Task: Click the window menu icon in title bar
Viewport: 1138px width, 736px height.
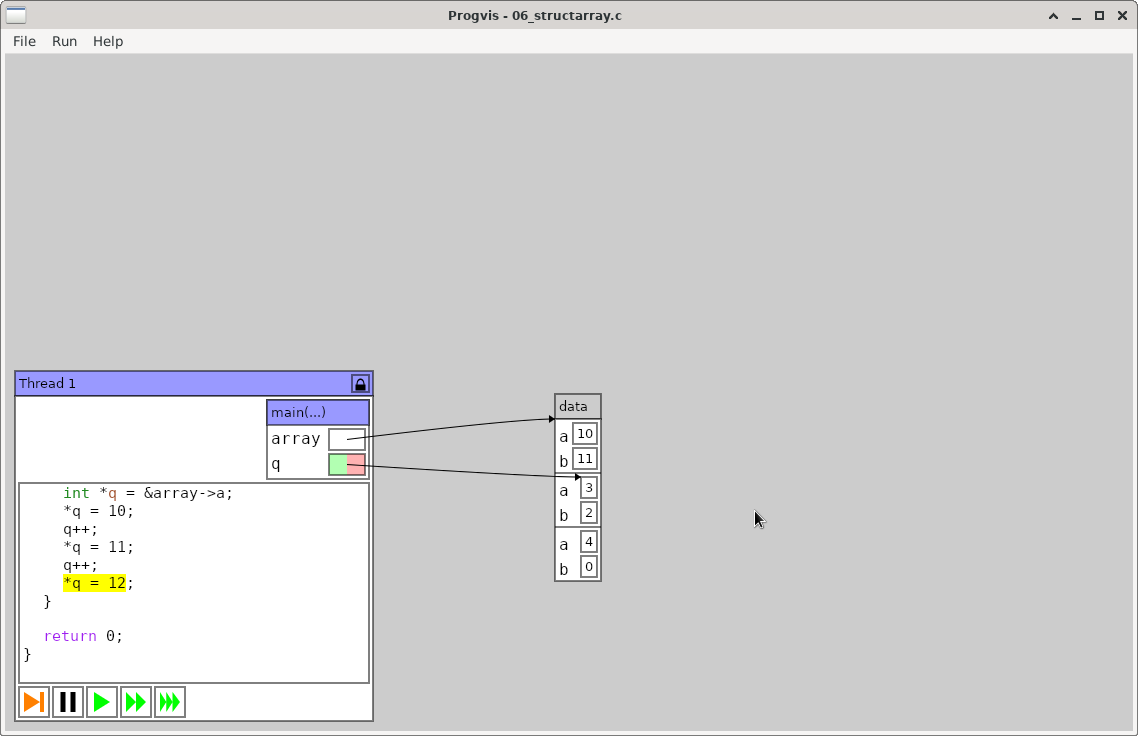Action: (16, 15)
